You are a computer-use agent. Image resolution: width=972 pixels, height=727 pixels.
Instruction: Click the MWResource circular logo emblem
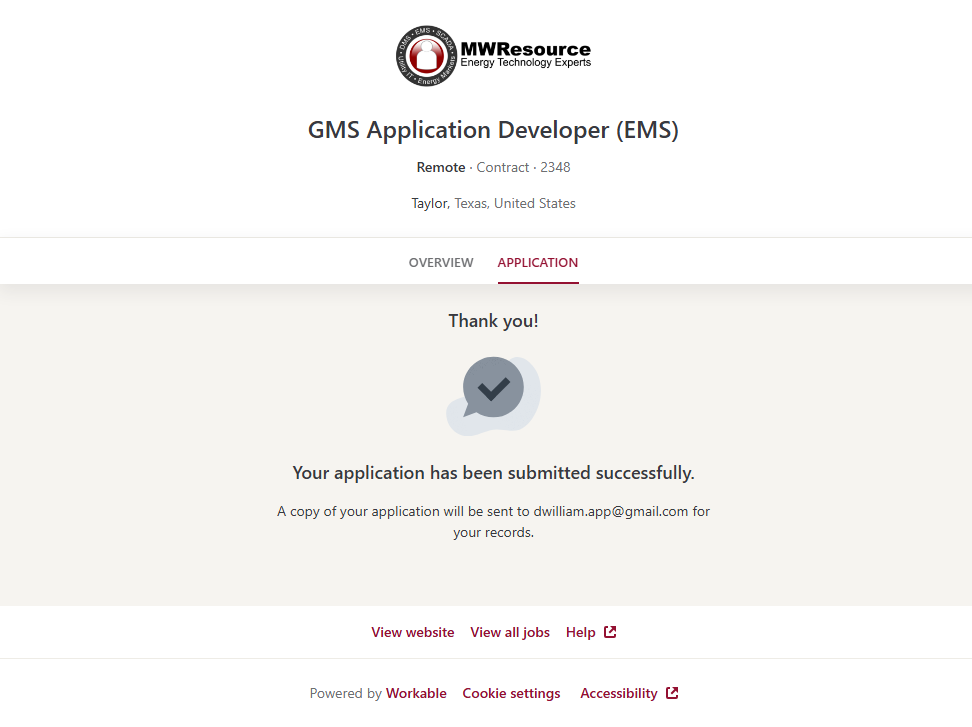tap(428, 56)
